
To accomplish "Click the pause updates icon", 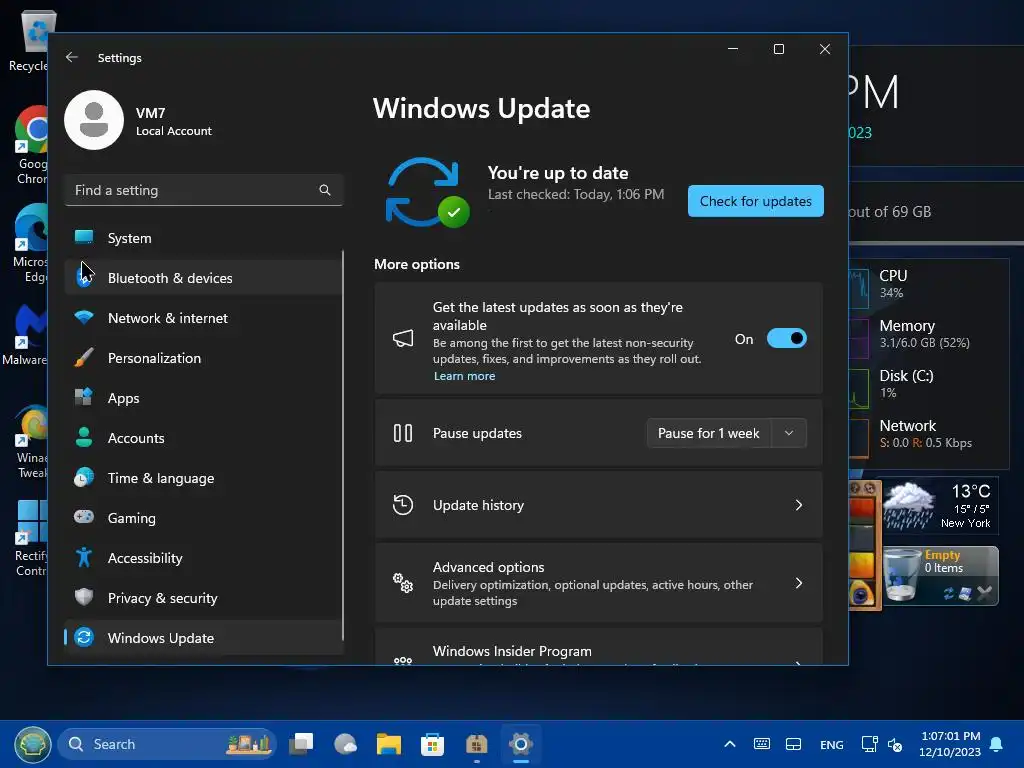I will [403, 433].
